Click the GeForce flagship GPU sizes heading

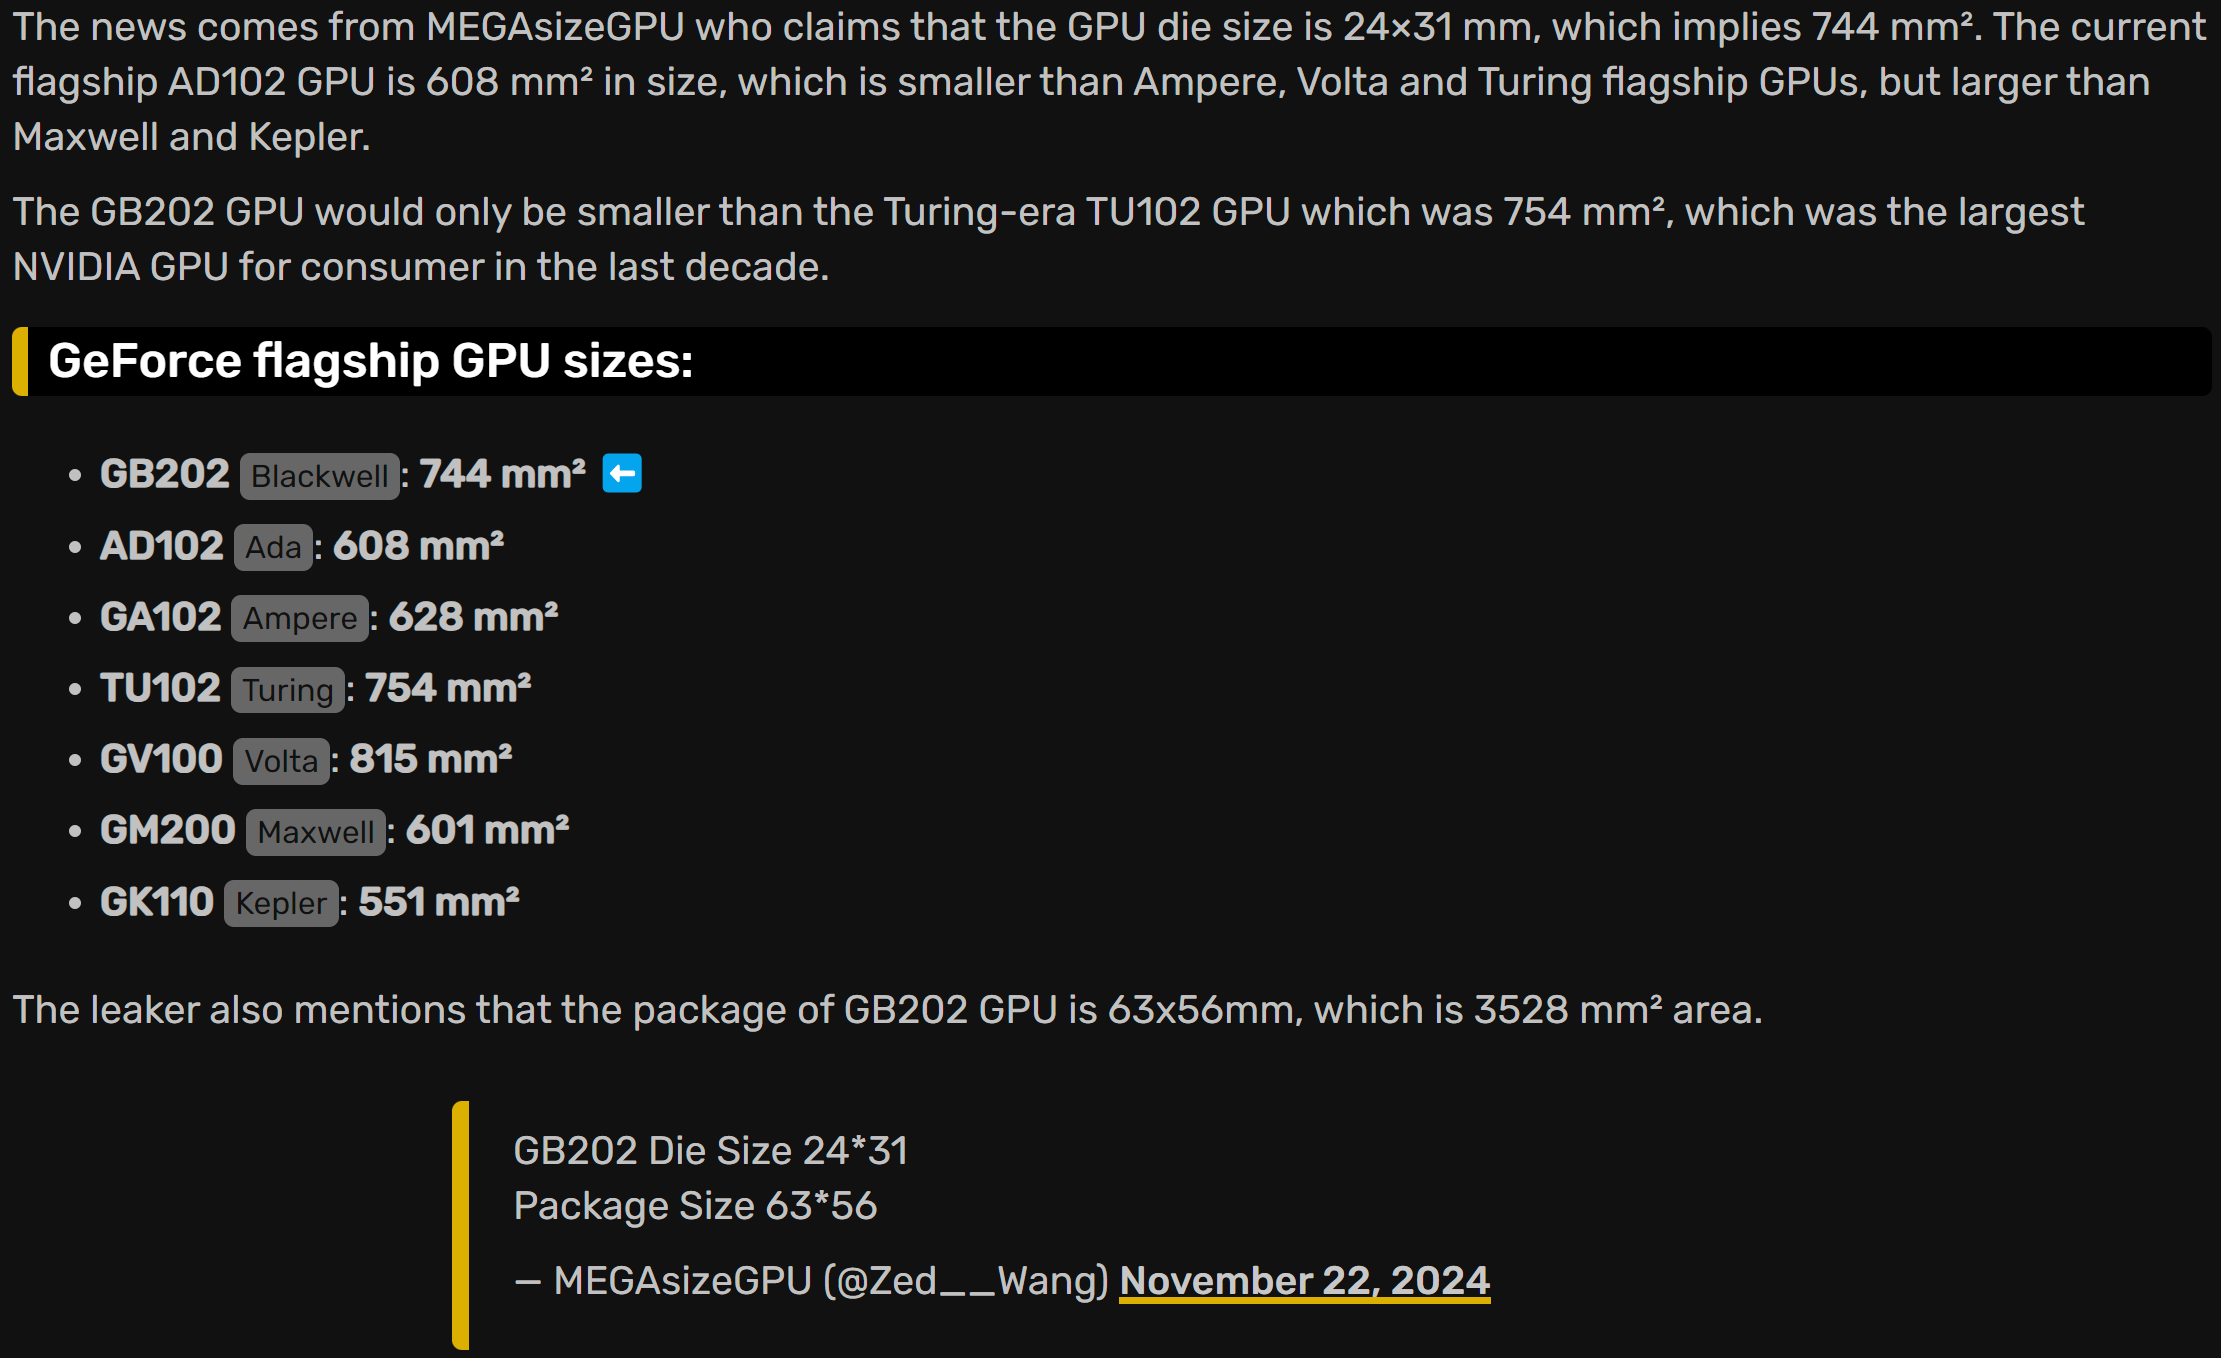click(370, 361)
